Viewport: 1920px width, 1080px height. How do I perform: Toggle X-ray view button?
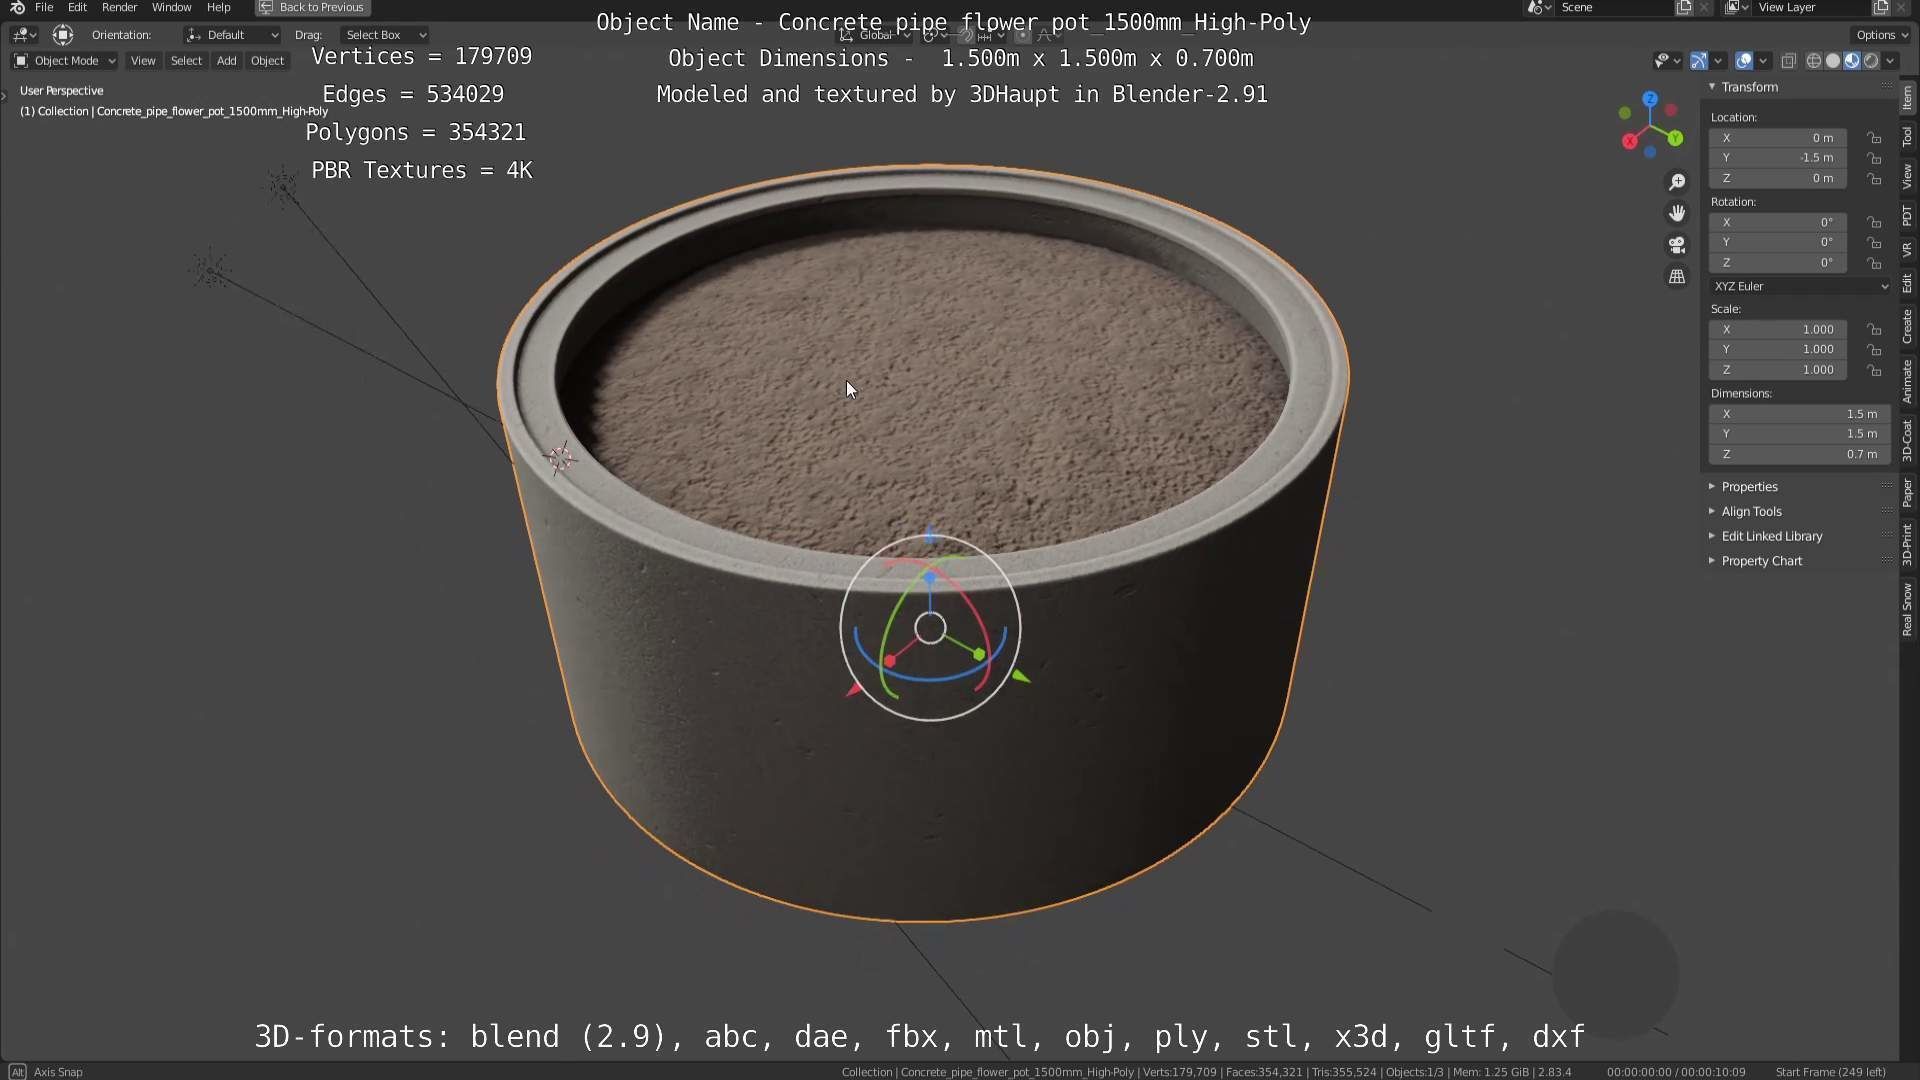(1789, 61)
